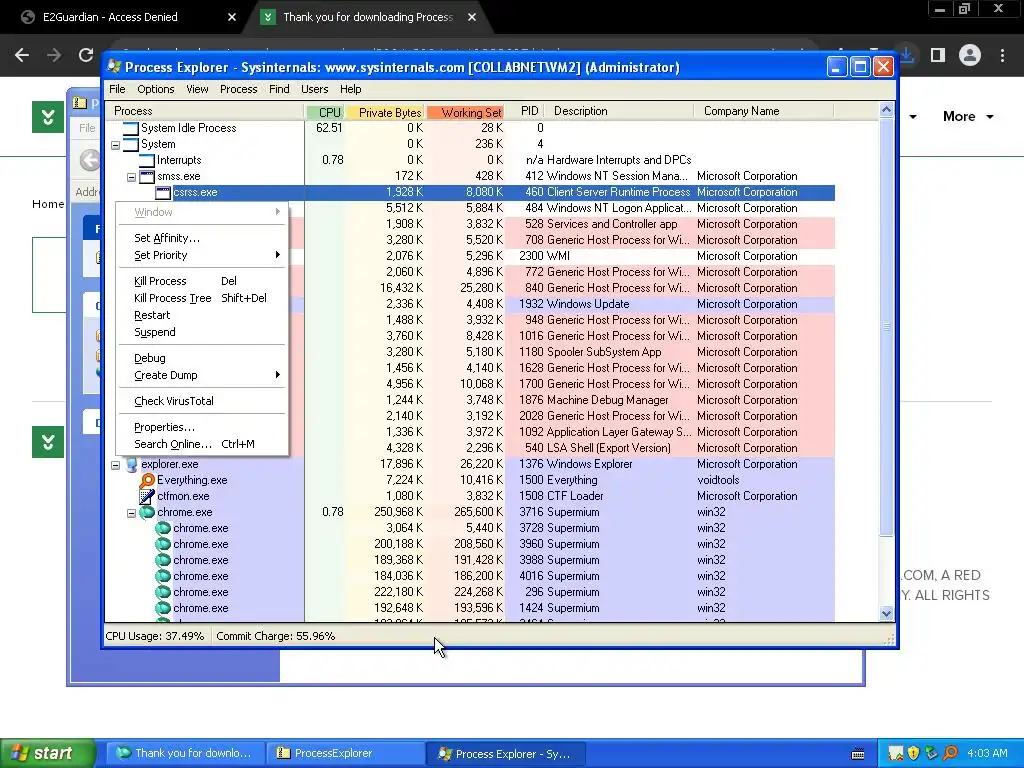Open the Find menu
Image resolution: width=1024 pixels, height=768 pixels.
tap(279, 89)
